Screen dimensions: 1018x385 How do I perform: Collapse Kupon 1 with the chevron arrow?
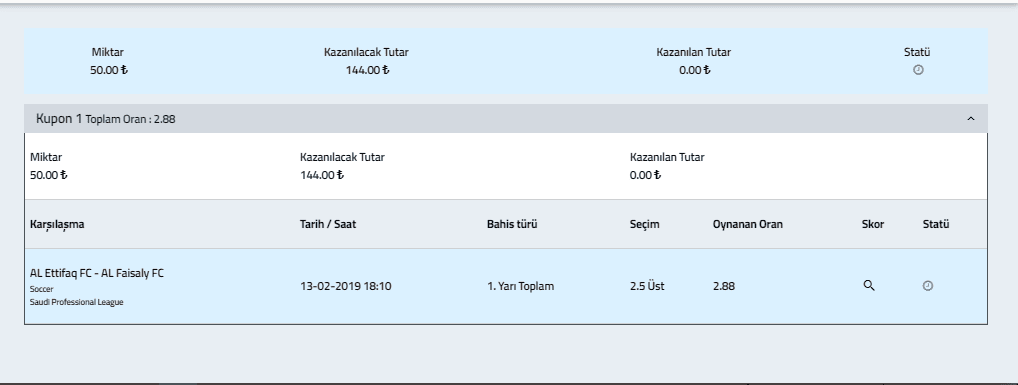[971, 119]
